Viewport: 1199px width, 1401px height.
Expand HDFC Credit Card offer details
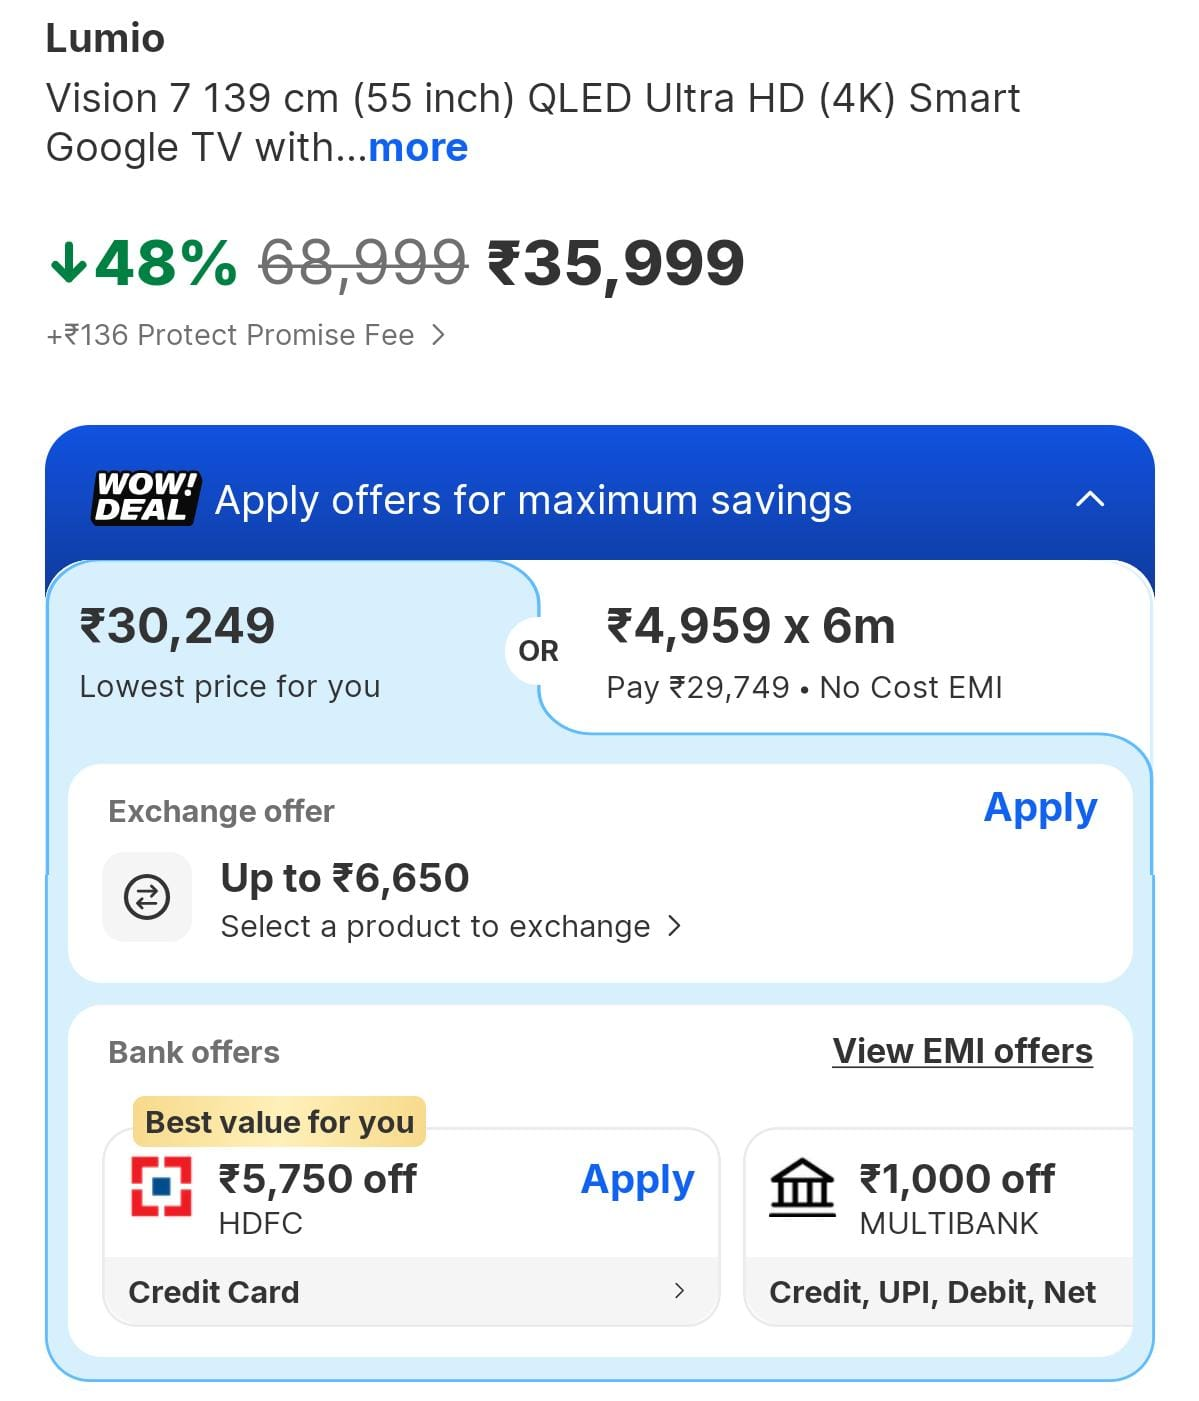coord(679,1291)
